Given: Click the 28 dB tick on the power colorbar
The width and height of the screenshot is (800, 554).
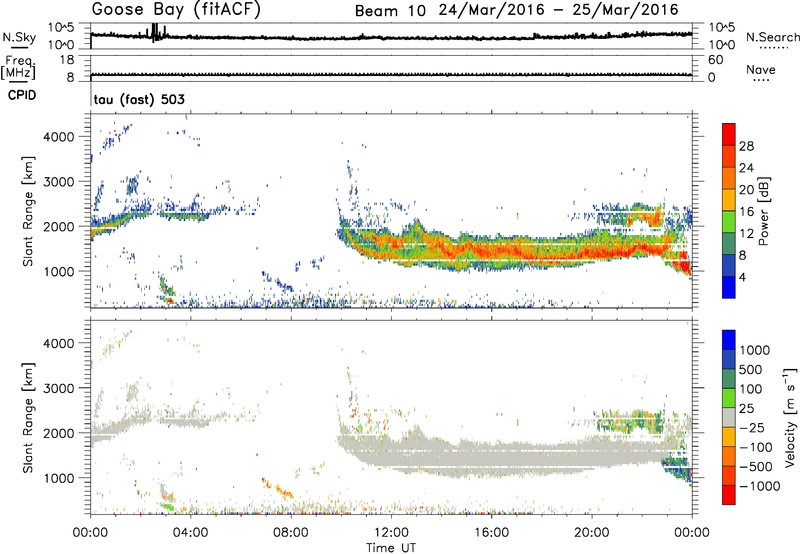Looking at the screenshot, I should click(x=746, y=146).
